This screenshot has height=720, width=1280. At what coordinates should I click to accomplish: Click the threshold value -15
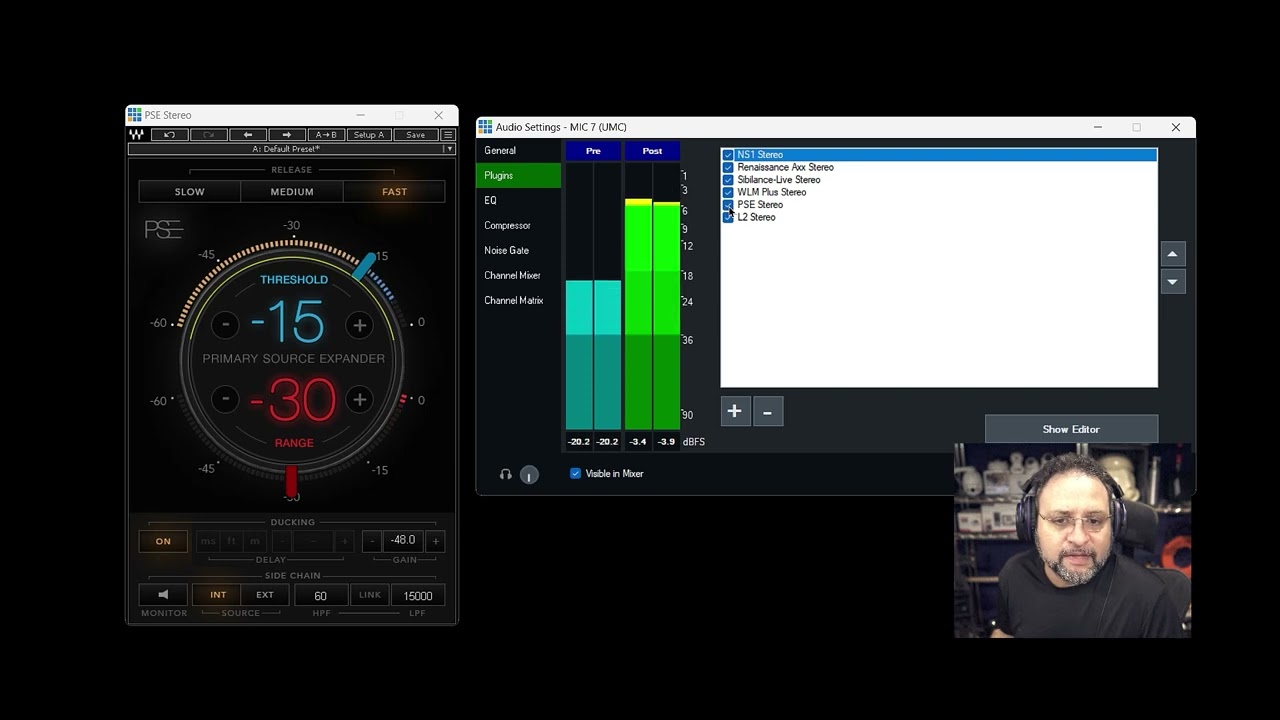pos(288,323)
